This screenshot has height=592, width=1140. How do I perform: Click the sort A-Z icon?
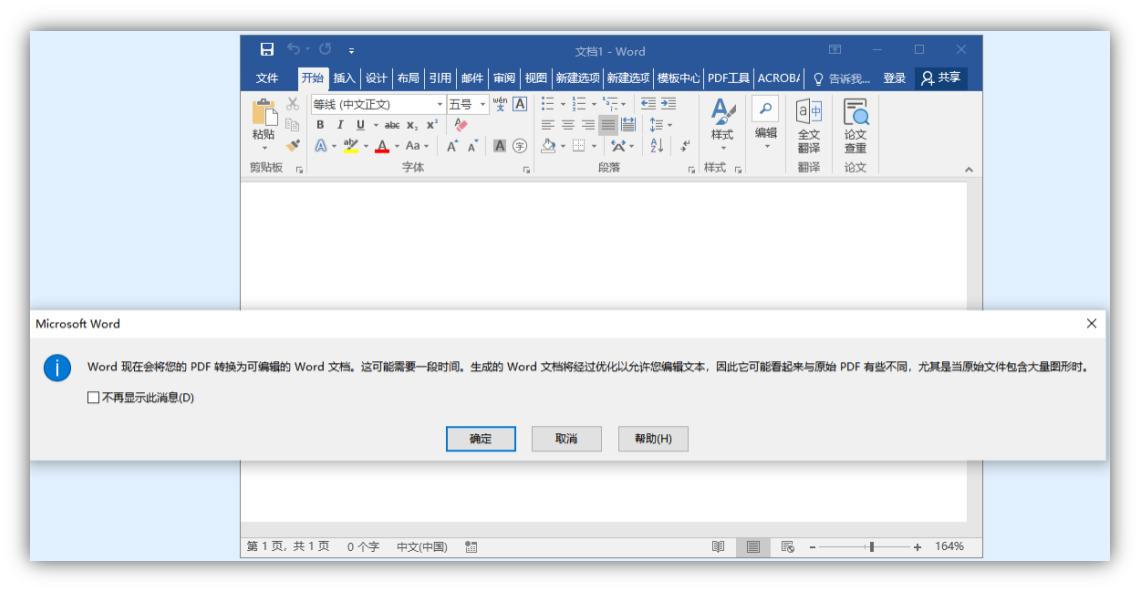click(x=657, y=145)
